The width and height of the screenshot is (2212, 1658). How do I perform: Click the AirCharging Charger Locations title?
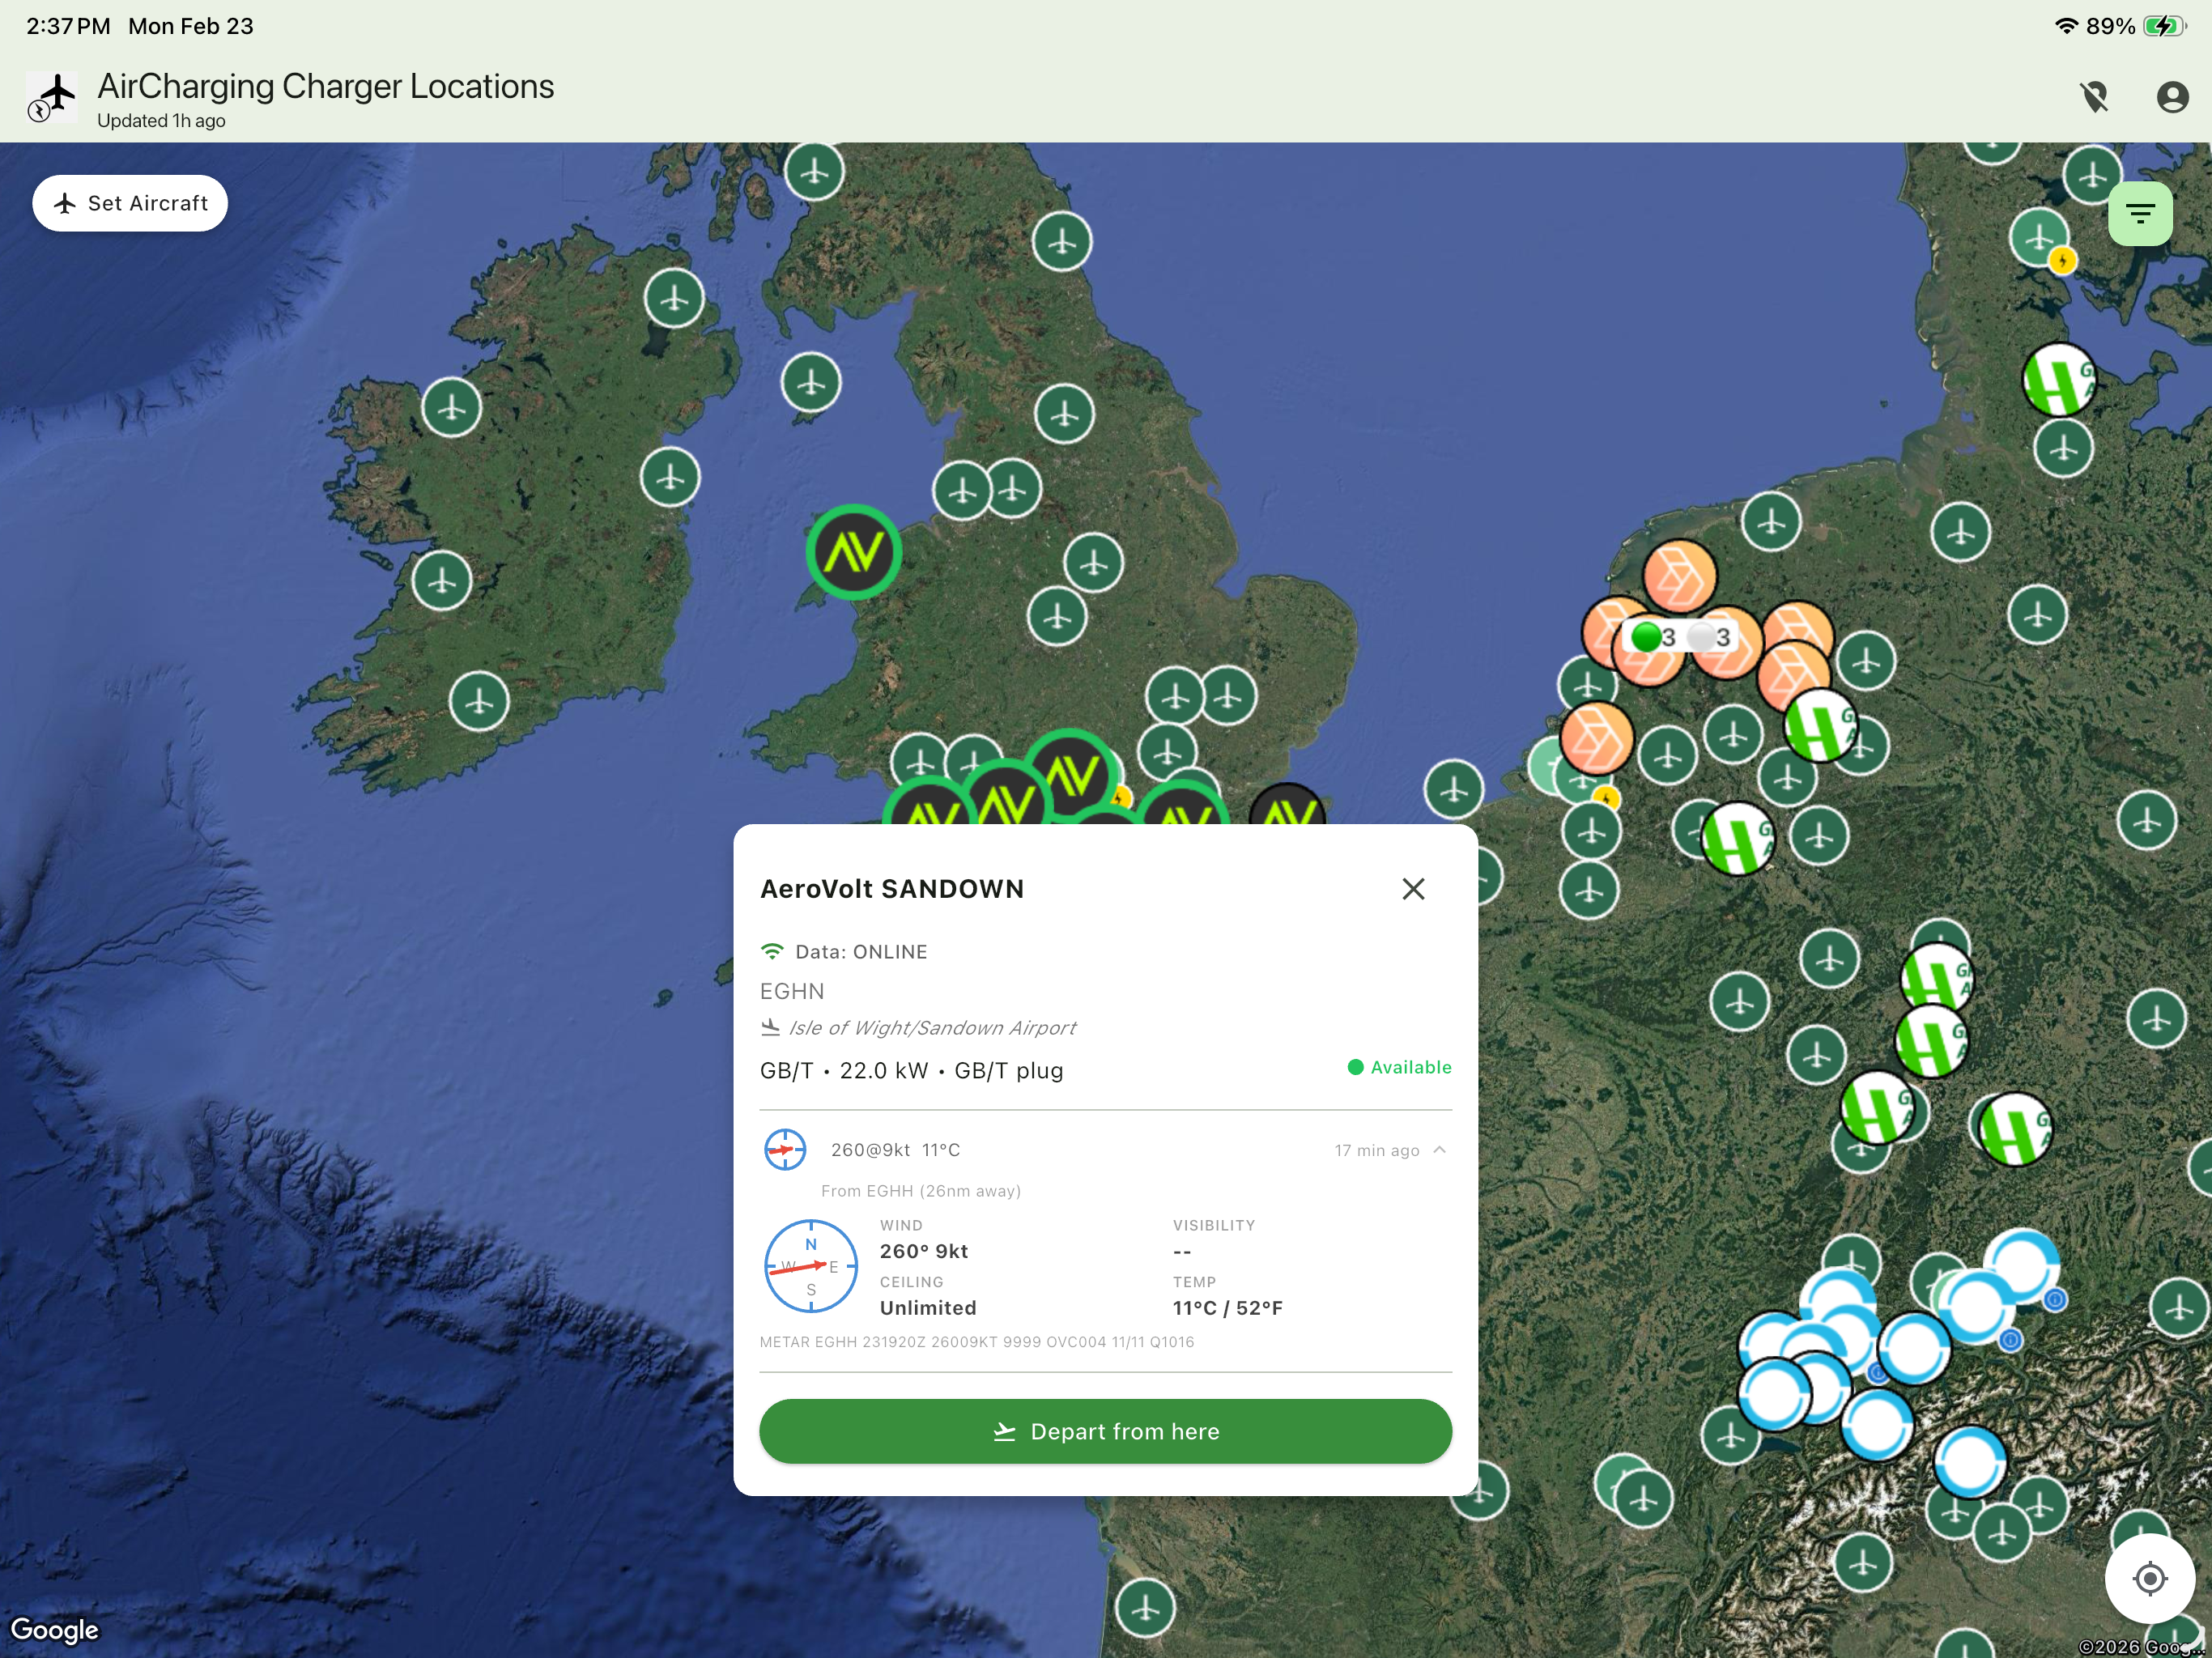click(x=326, y=86)
